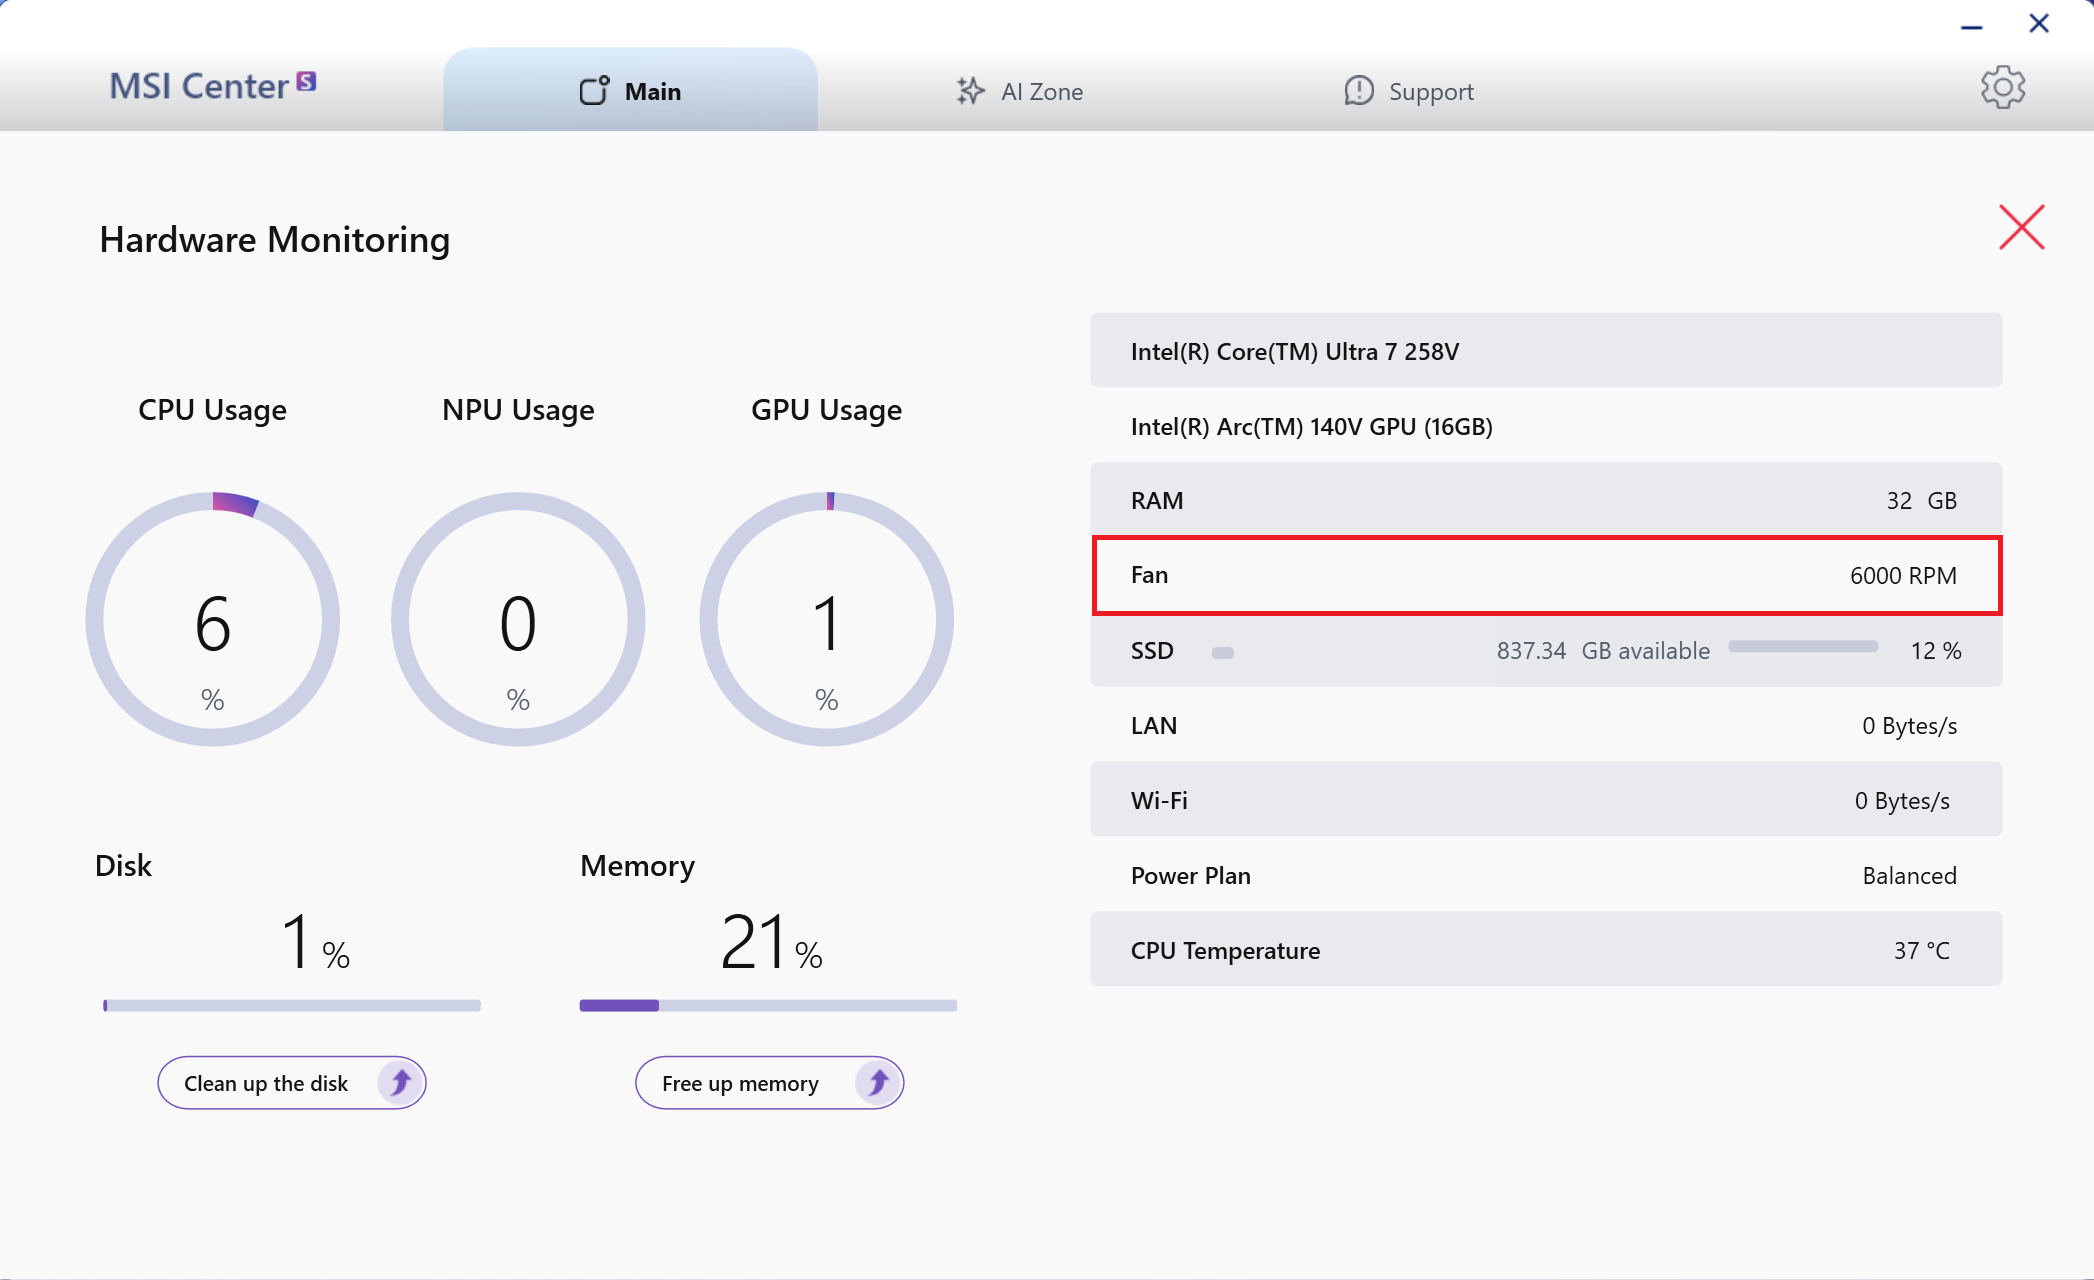
Task: Click the Power Plan Balanced value
Action: (x=1909, y=875)
